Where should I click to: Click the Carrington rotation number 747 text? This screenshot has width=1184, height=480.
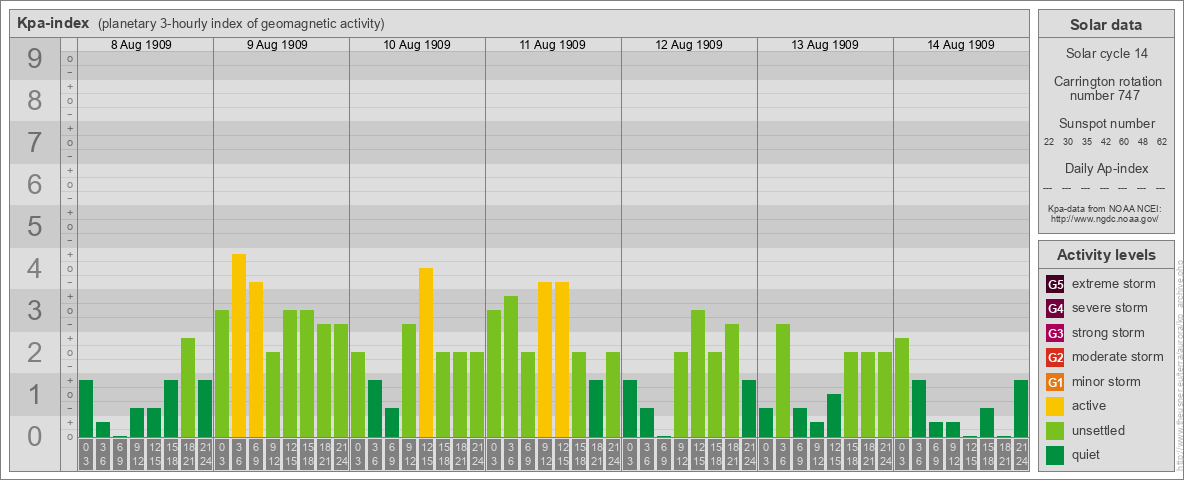(x=1106, y=88)
